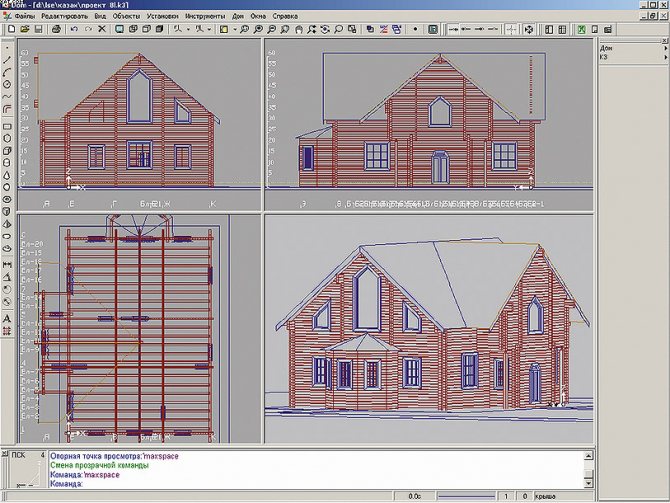Image resolution: width=670 pixels, height=503 pixels.
Task: Open the Дом menu in menu bar
Action: point(238,16)
